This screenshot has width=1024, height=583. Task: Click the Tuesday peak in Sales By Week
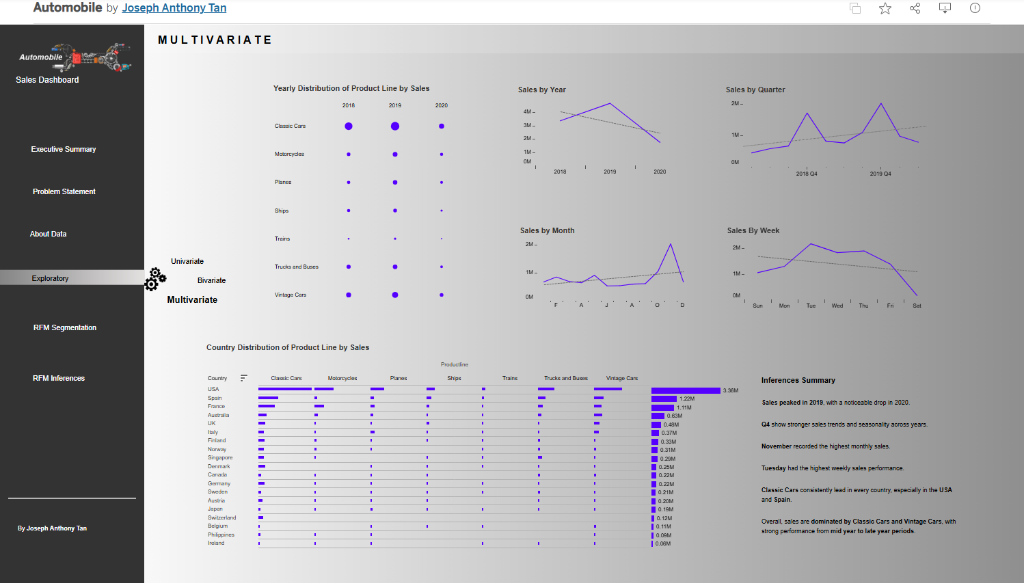(x=811, y=244)
